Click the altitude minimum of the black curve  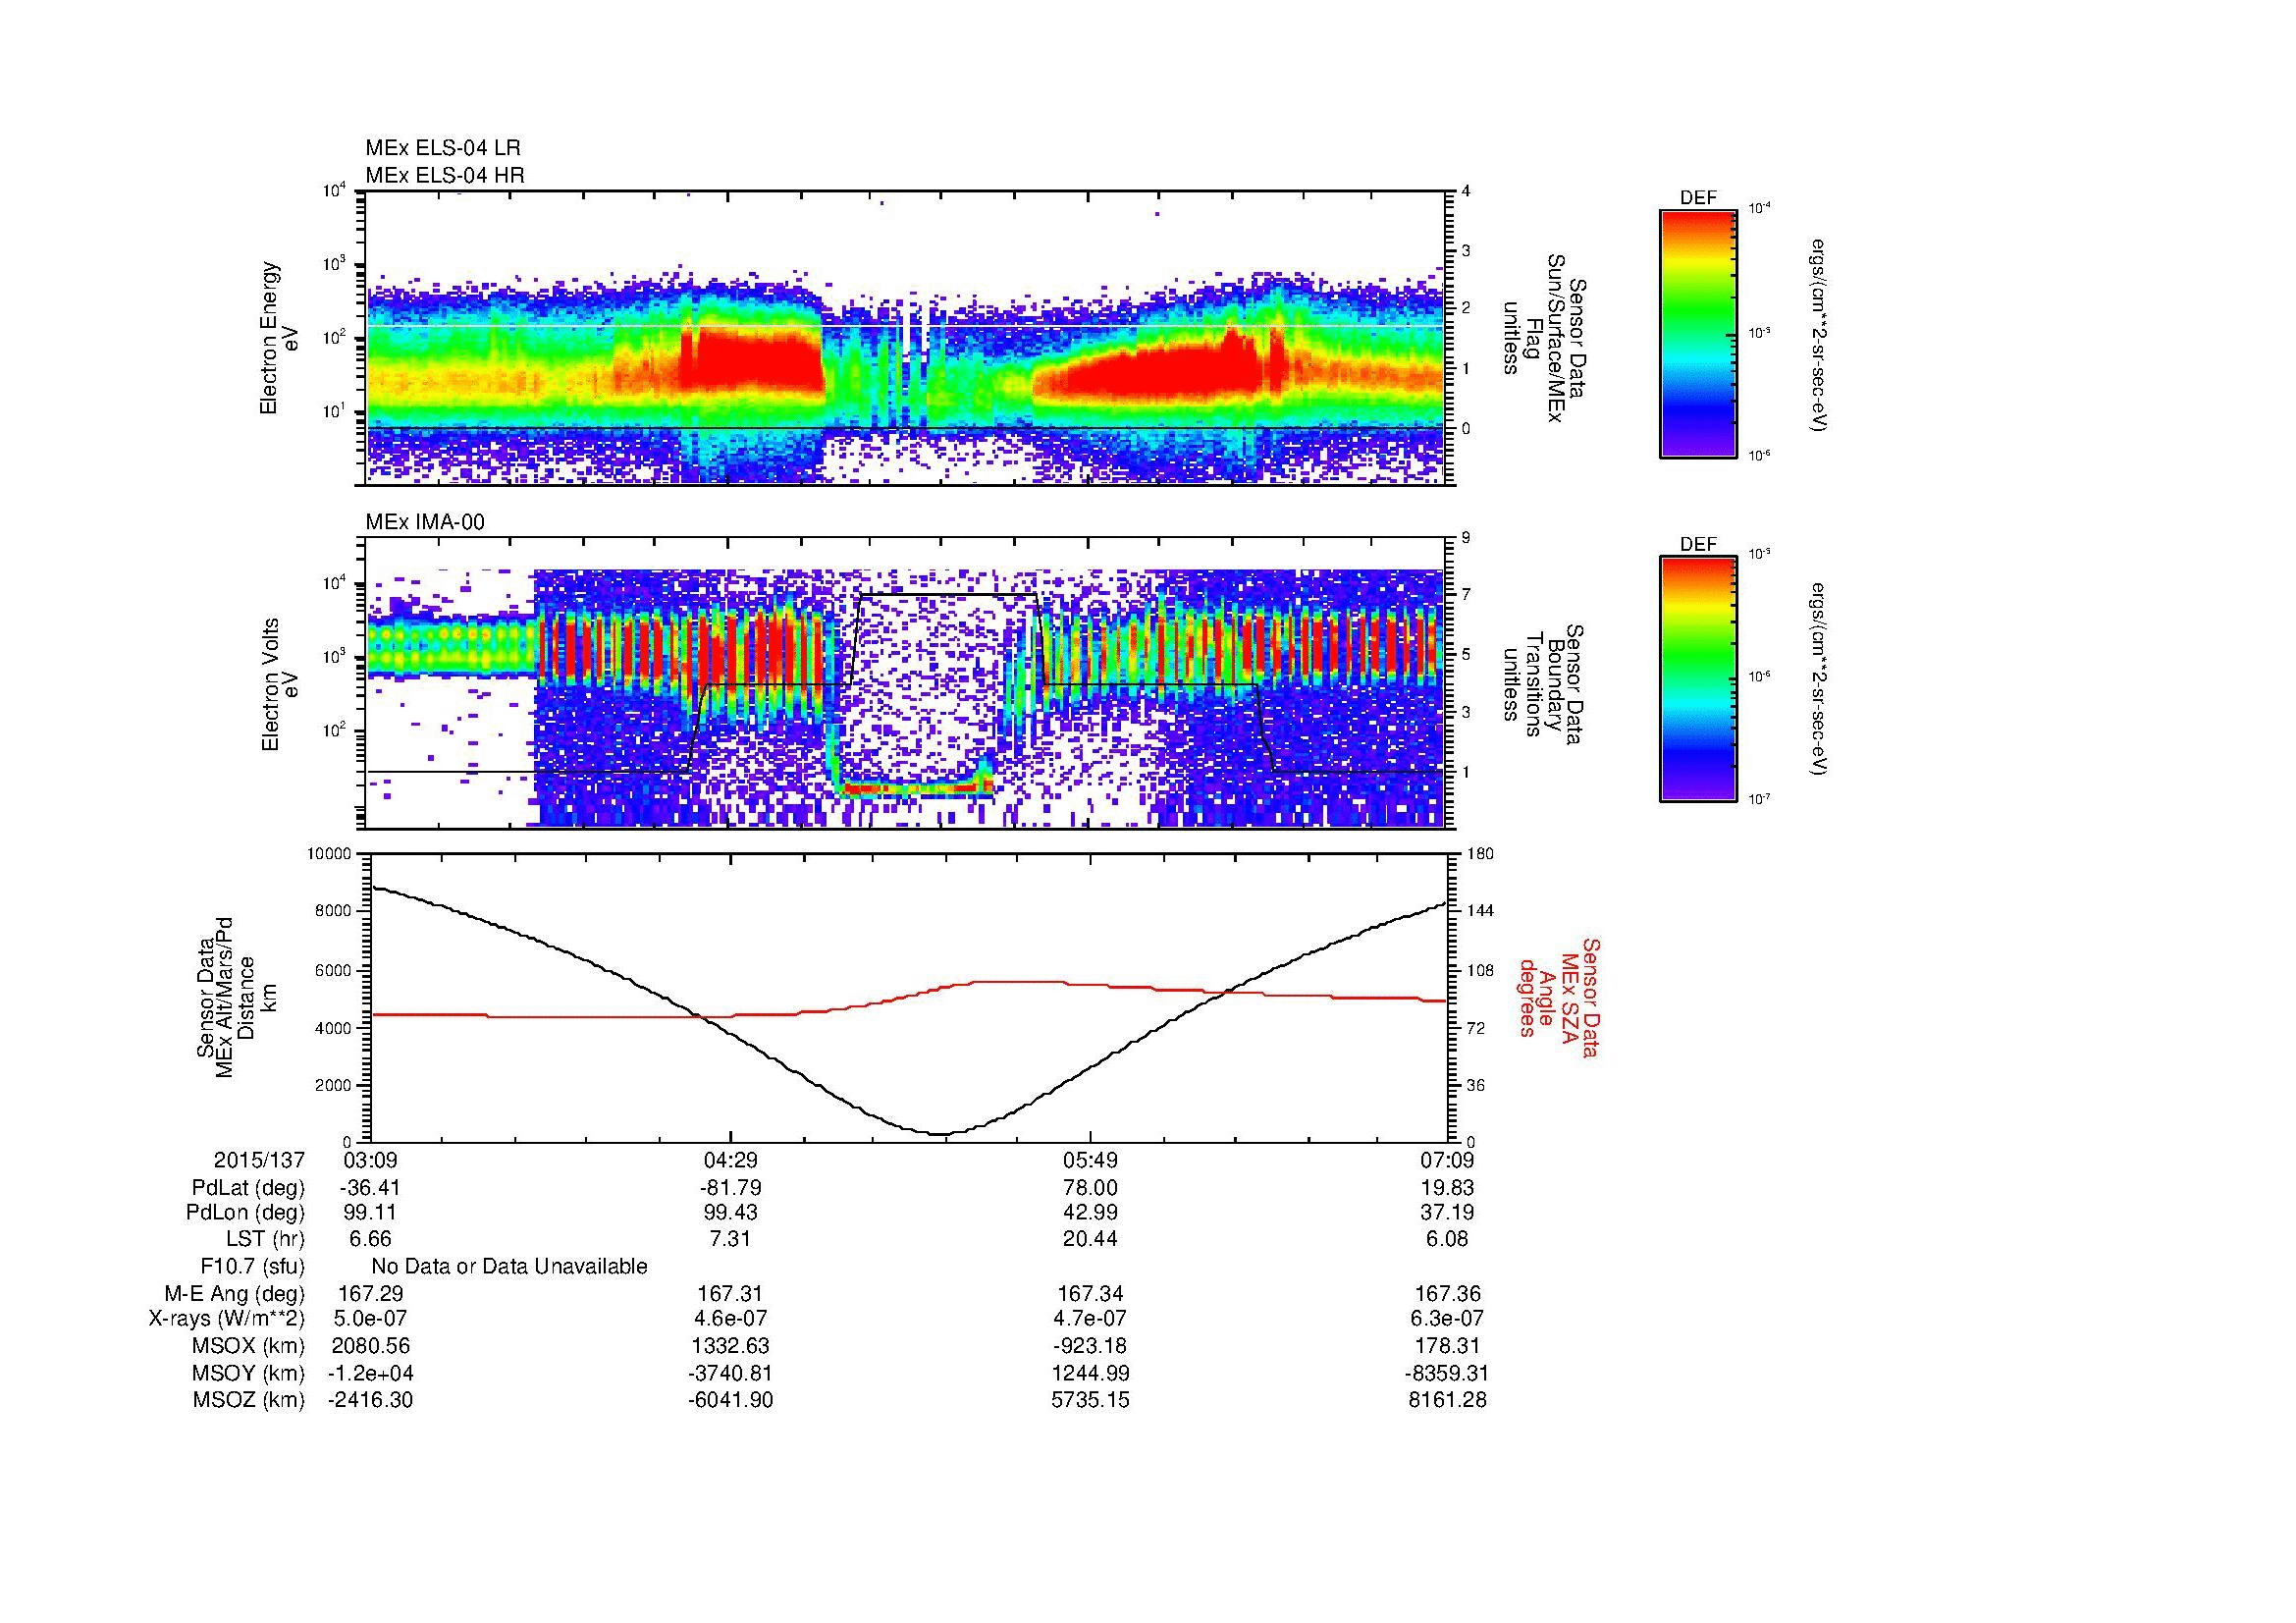tap(940, 1134)
